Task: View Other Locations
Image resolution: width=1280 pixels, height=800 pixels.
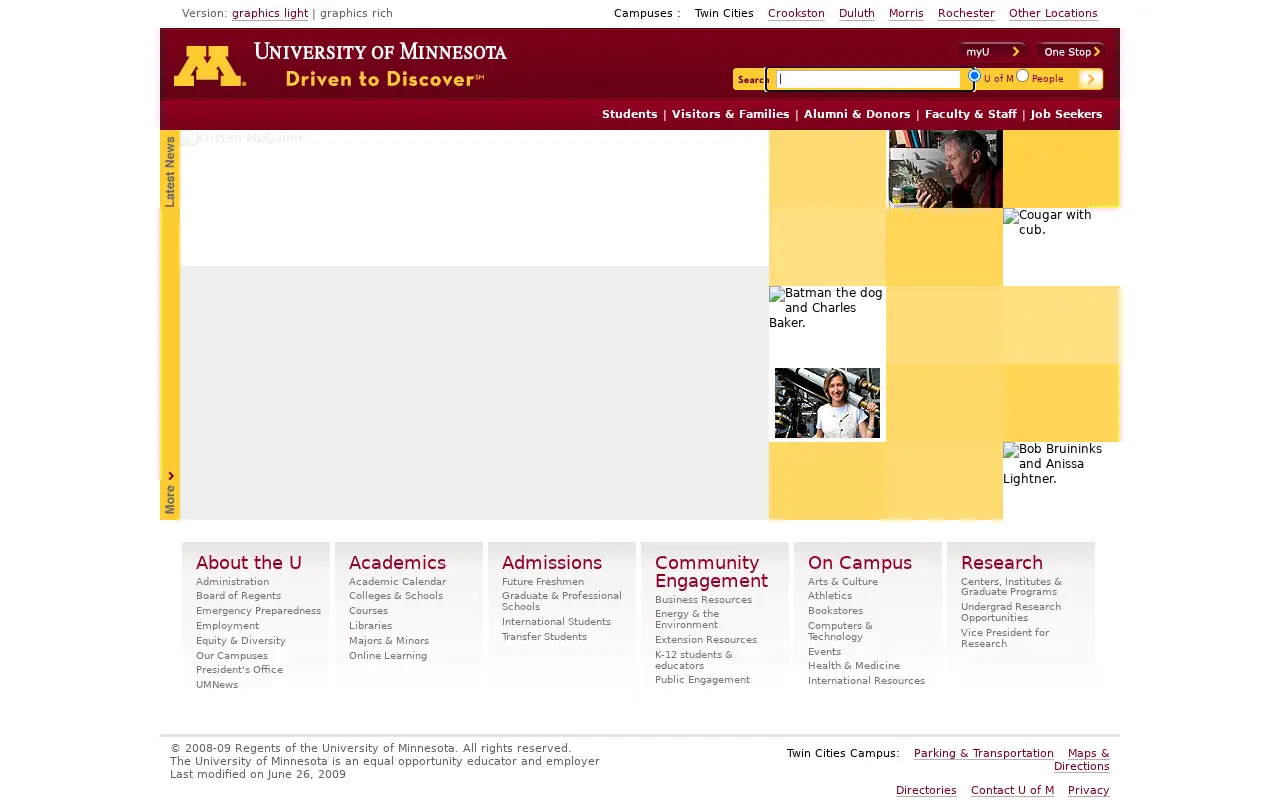Action: pos(1053,14)
